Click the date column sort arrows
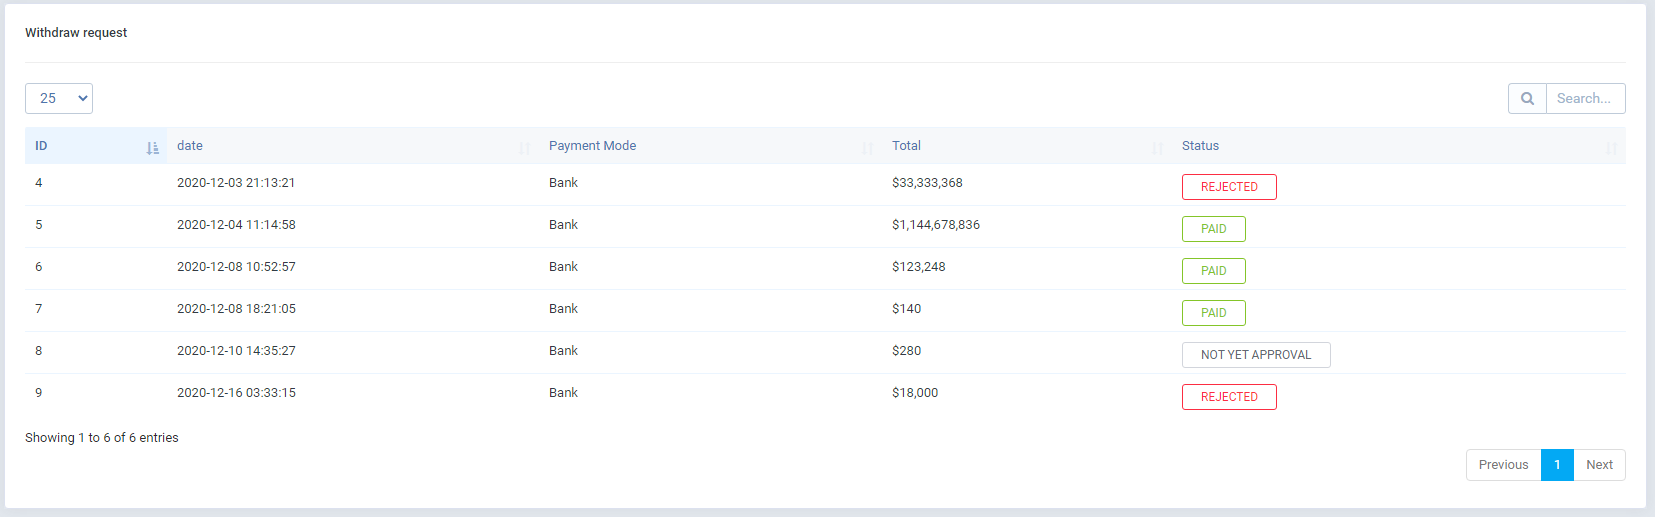 [524, 148]
